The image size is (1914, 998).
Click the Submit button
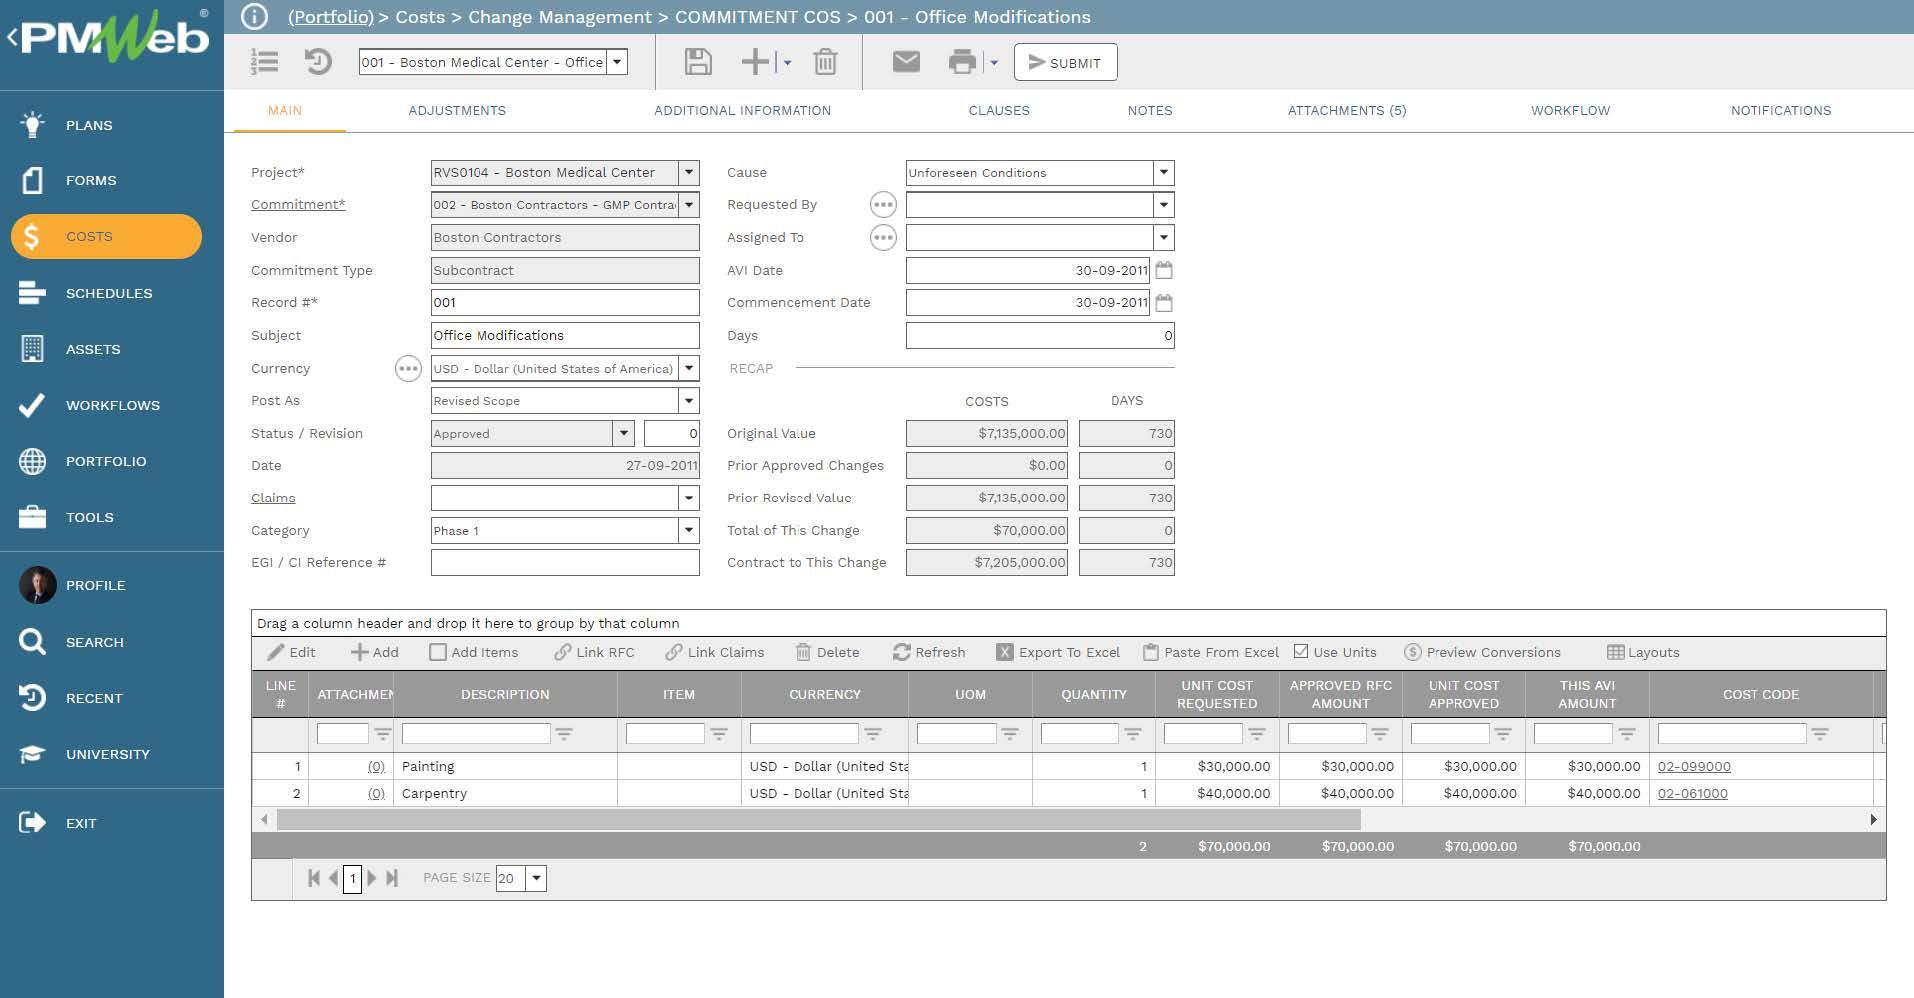[1065, 62]
